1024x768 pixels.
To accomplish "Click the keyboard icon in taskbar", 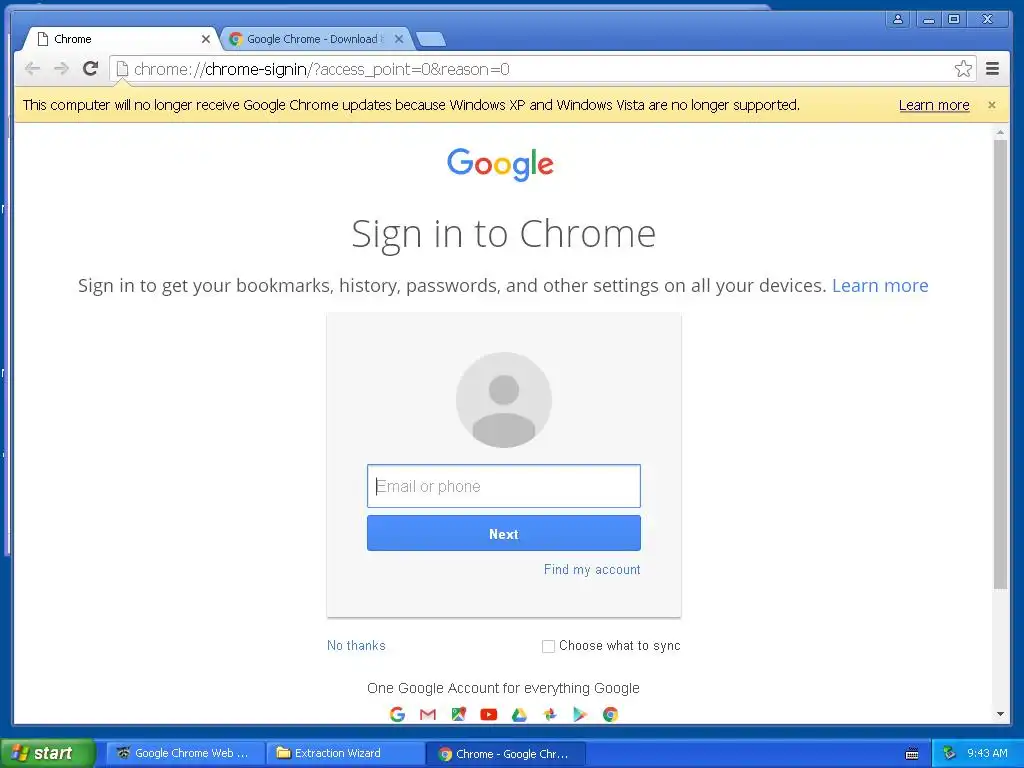I will pyautogui.click(x=912, y=754).
